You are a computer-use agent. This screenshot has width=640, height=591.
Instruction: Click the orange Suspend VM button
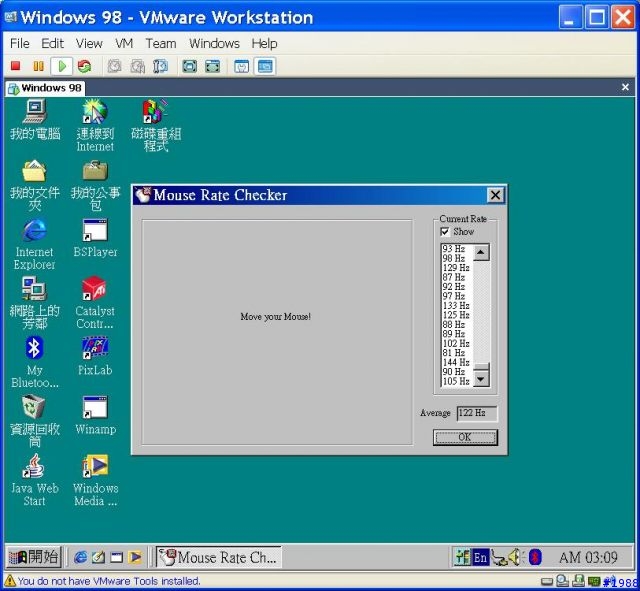tap(38, 66)
